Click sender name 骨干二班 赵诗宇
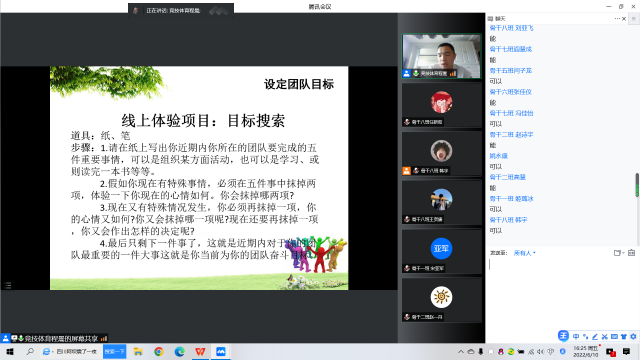The image size is (640, 360). 511,134
